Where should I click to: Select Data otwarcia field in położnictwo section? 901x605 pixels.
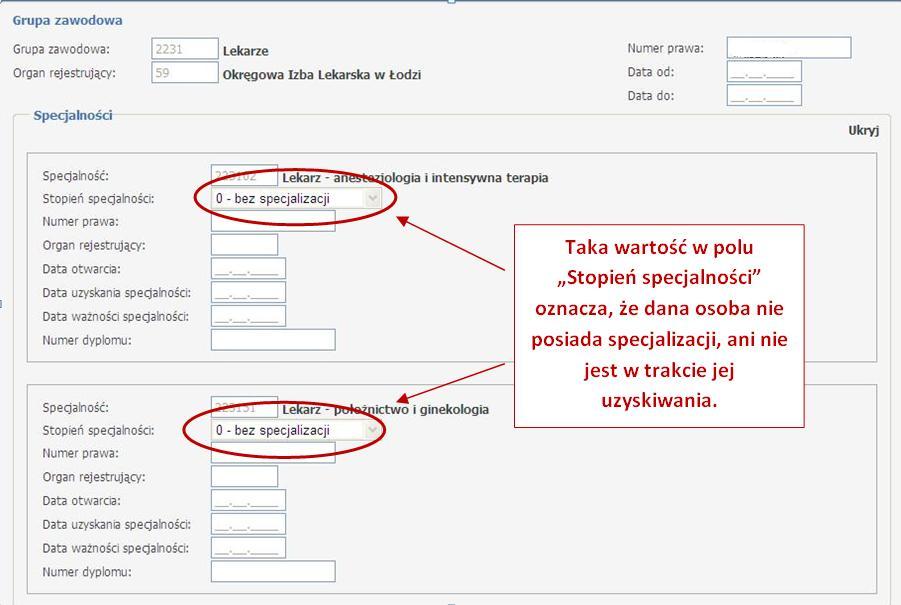coord(248,501)
